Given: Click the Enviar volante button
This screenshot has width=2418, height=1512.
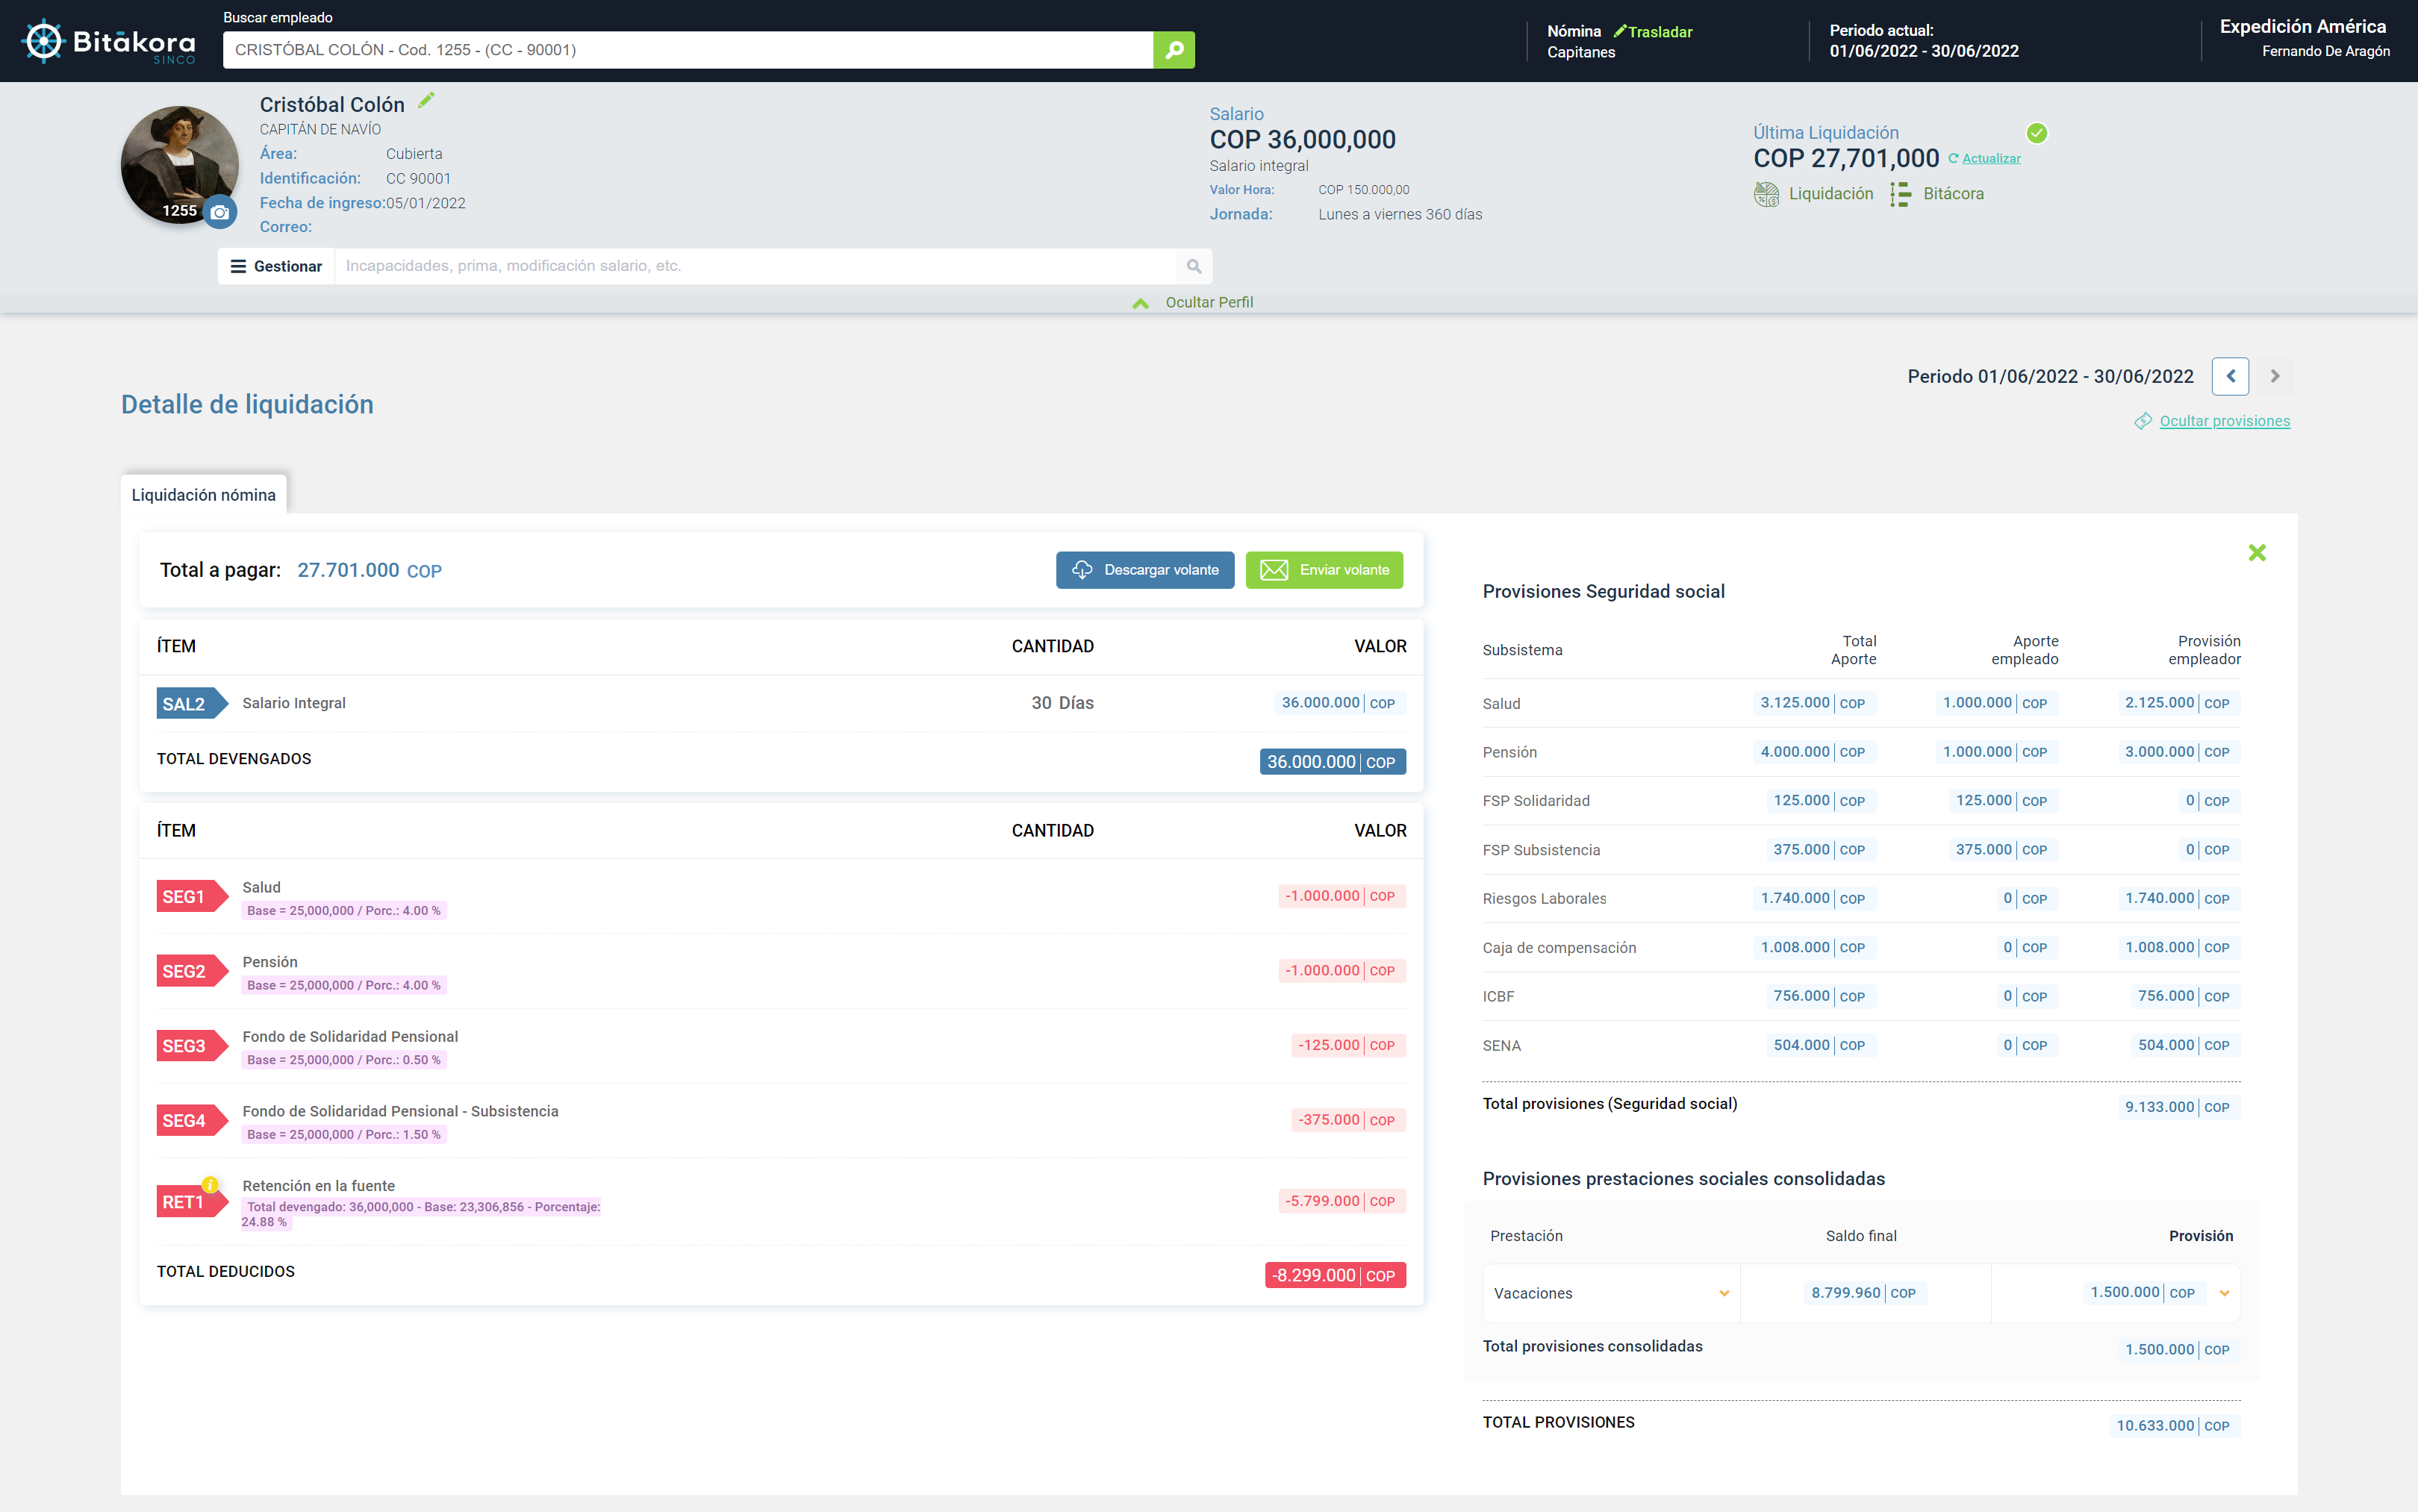Looking at the screenshot, I should pos(1324,570).
